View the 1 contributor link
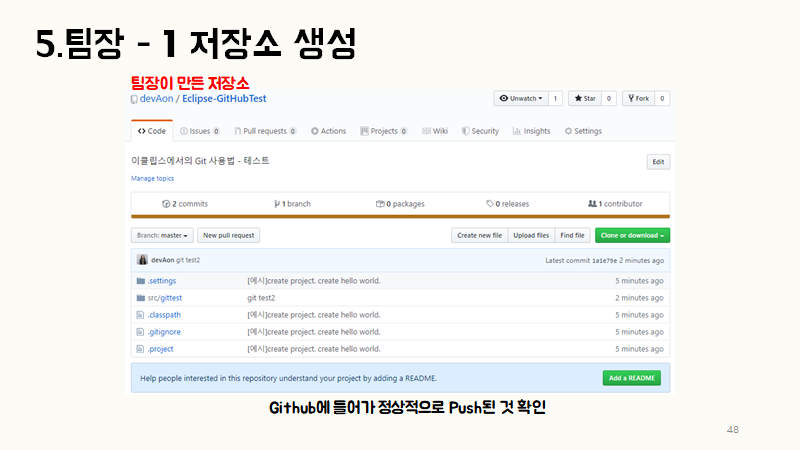Image resolution: width=800 pixels, height=450 pixels. click(615, 204)
